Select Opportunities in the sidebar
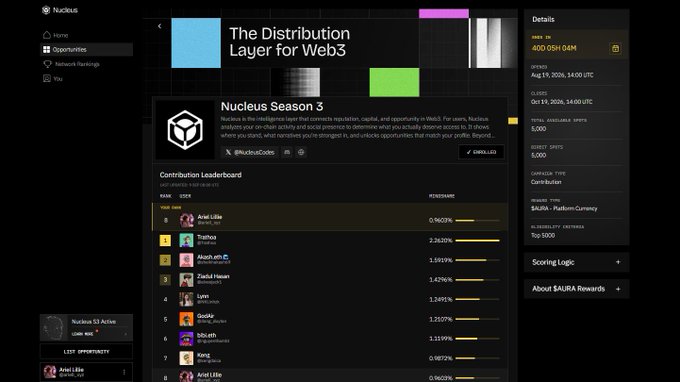 click(x=86, y=49)
